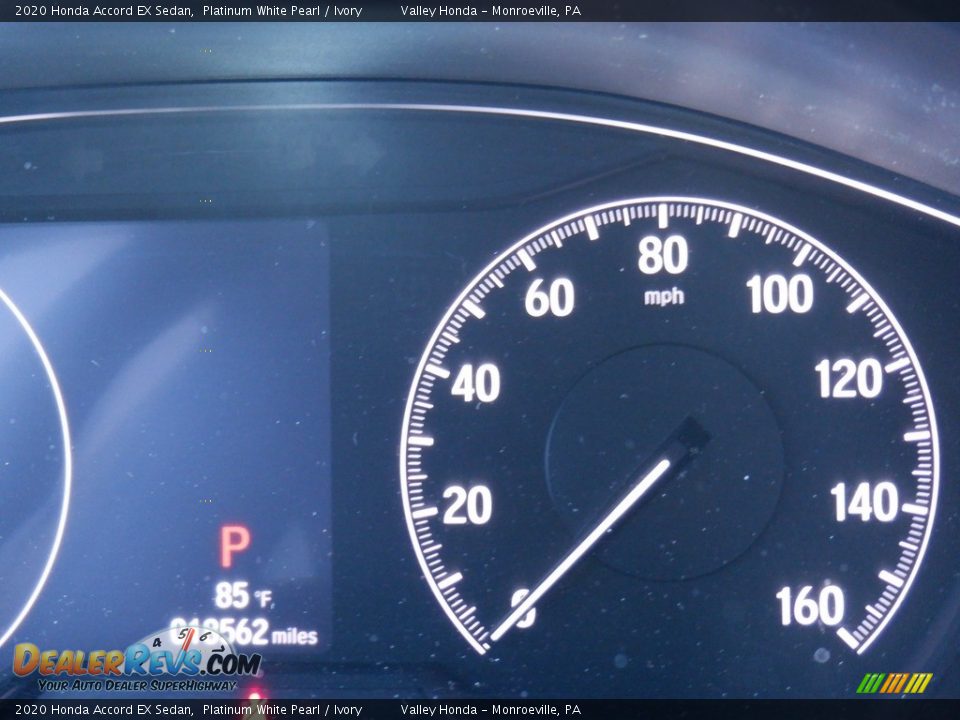Click the 20 mark on the speedometer
Viewport: 960px width, 720px height.
click(467, 507)
